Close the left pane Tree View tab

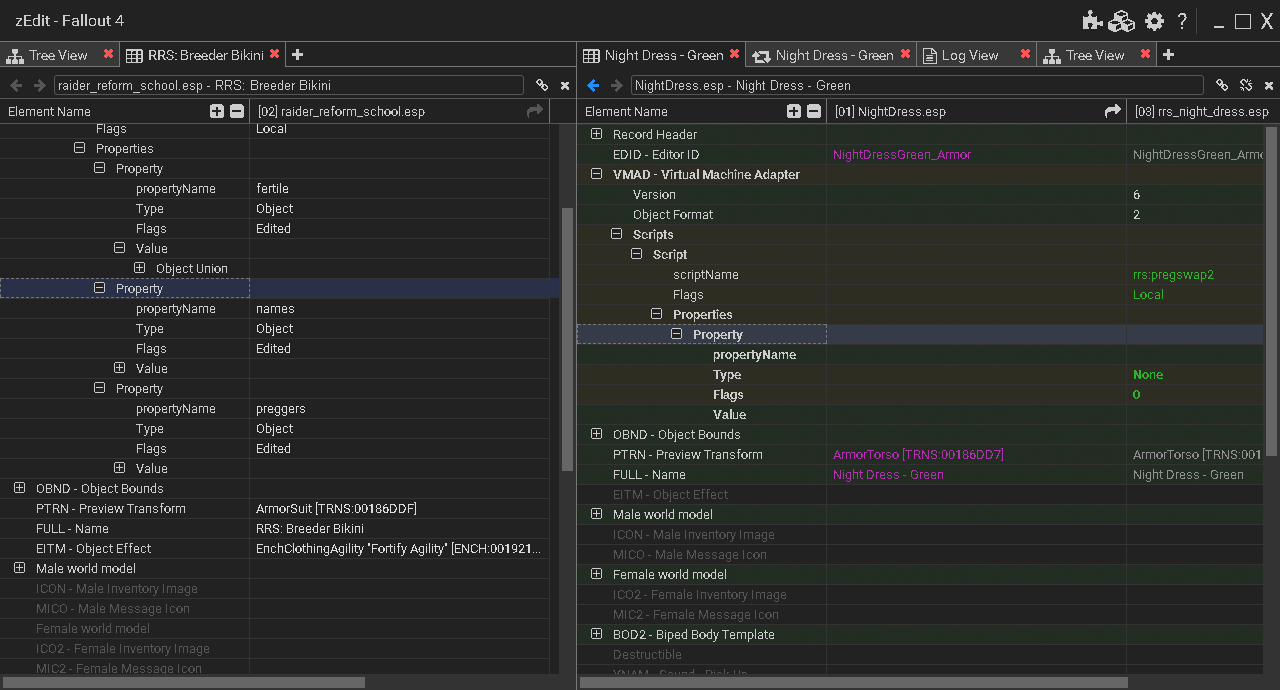[x=108, y=54]
